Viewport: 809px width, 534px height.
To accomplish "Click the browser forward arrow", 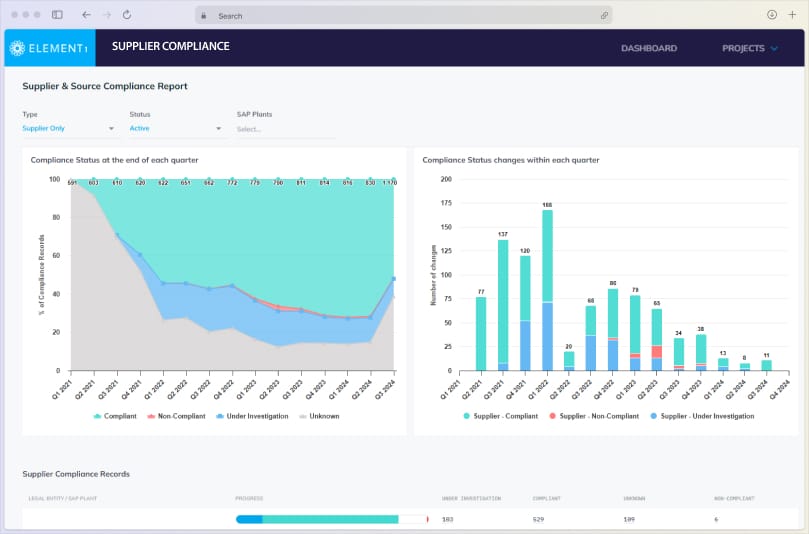I will tap(106, 15).
